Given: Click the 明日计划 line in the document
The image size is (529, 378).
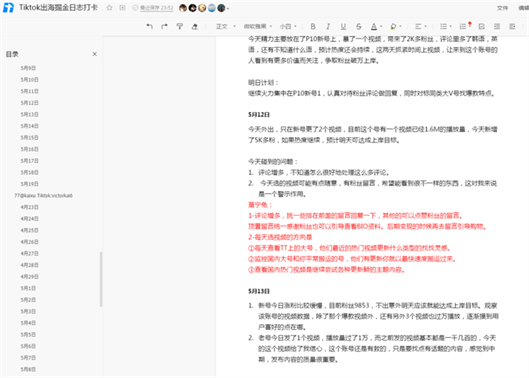Looking at the screenshot, I should 263,83.
